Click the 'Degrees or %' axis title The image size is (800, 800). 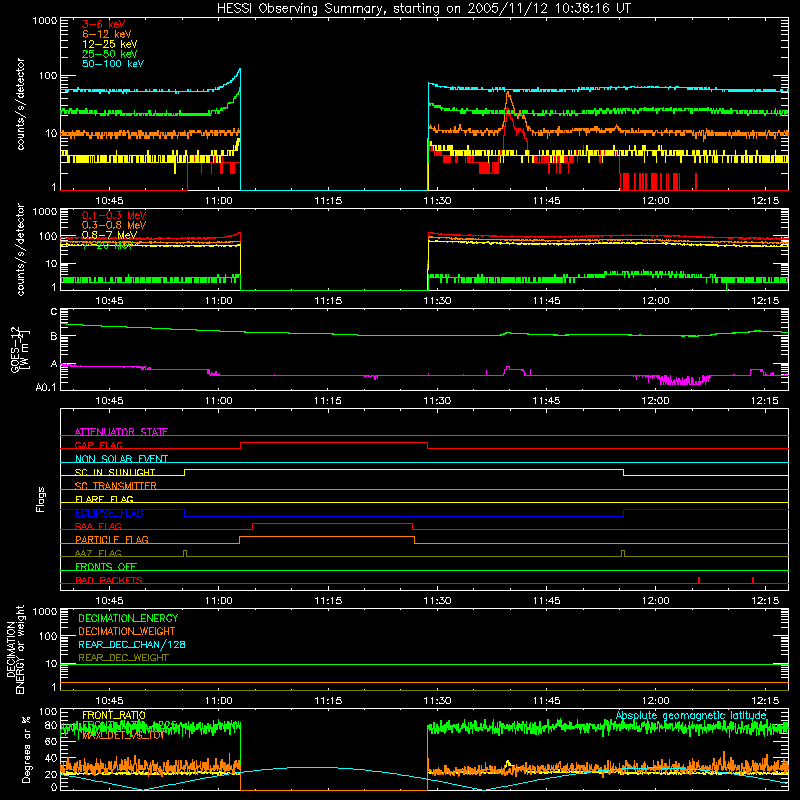coord(26,749)
